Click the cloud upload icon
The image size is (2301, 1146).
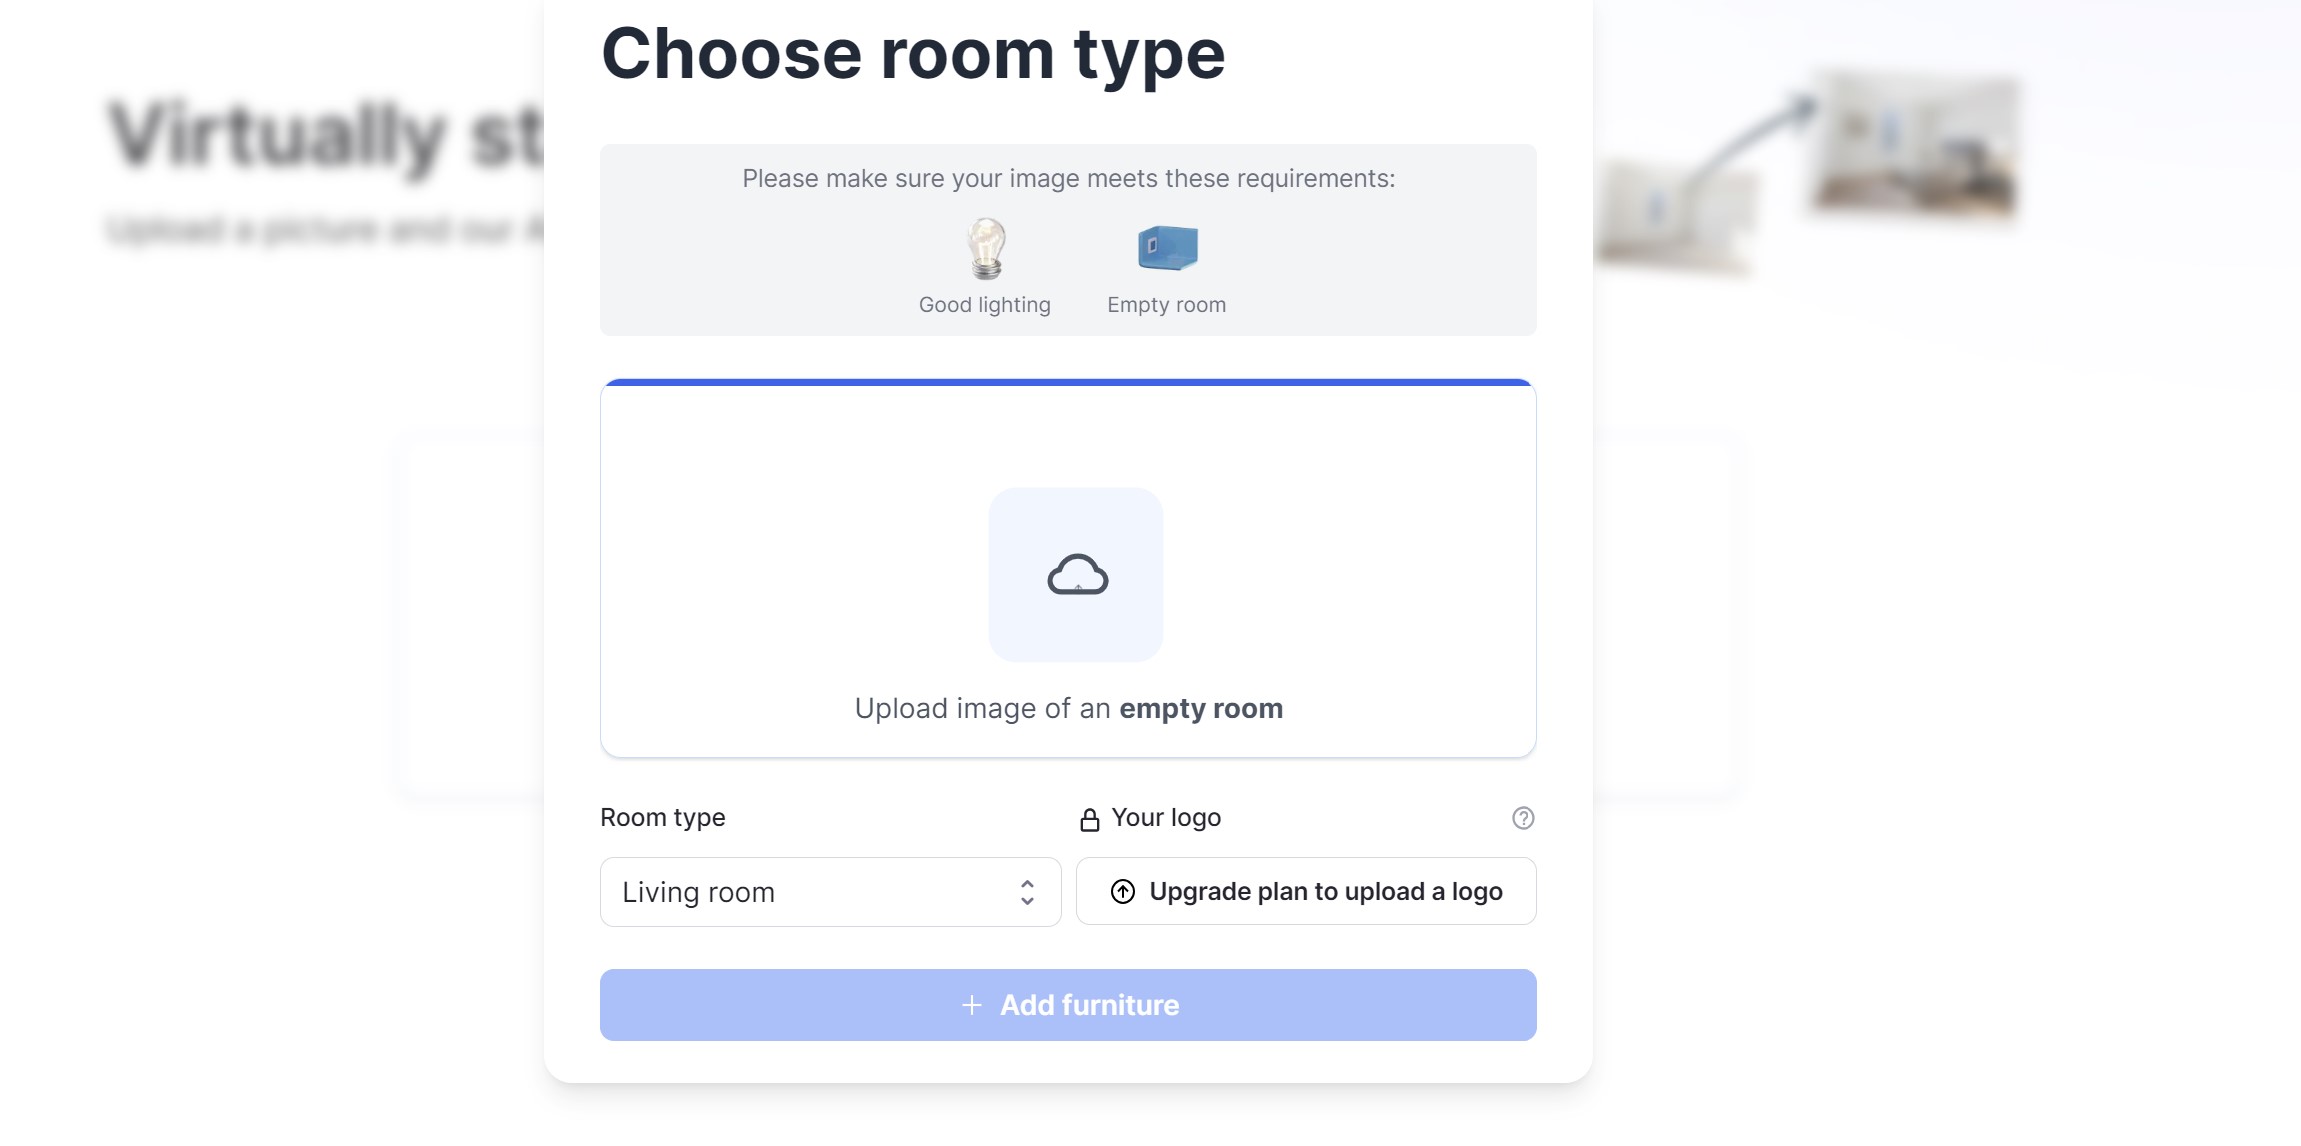click(x=1075, y=574)
